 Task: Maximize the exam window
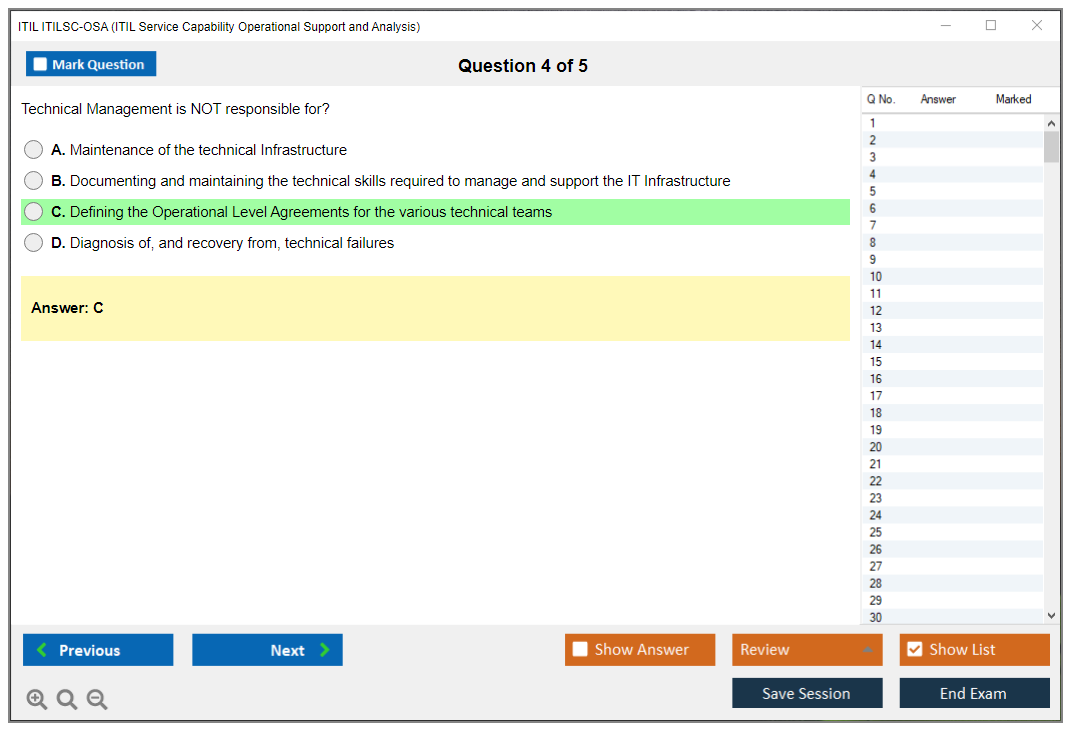pos(991,26)
